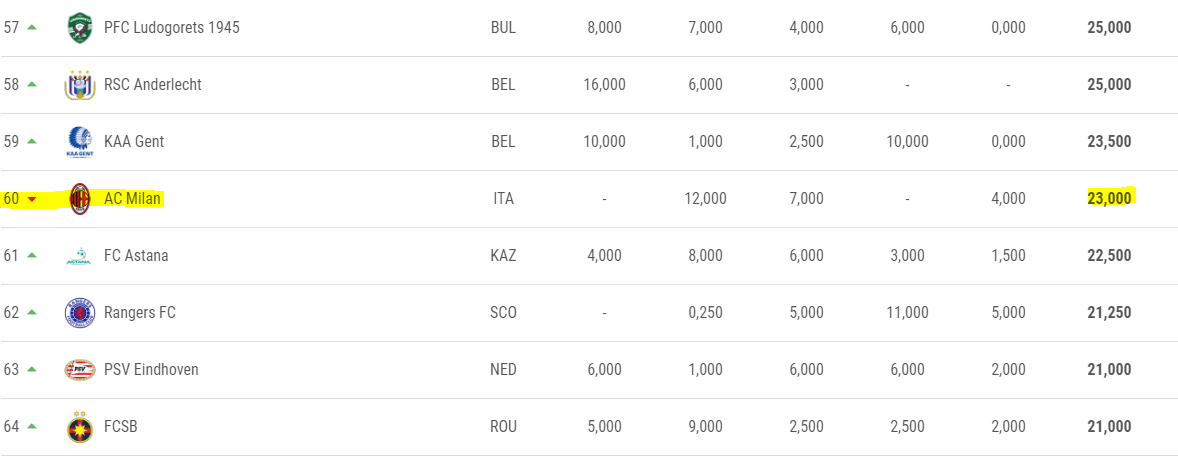Click the KAA Gent team name
Screen dimensions: 1178x461
point(134,142)
